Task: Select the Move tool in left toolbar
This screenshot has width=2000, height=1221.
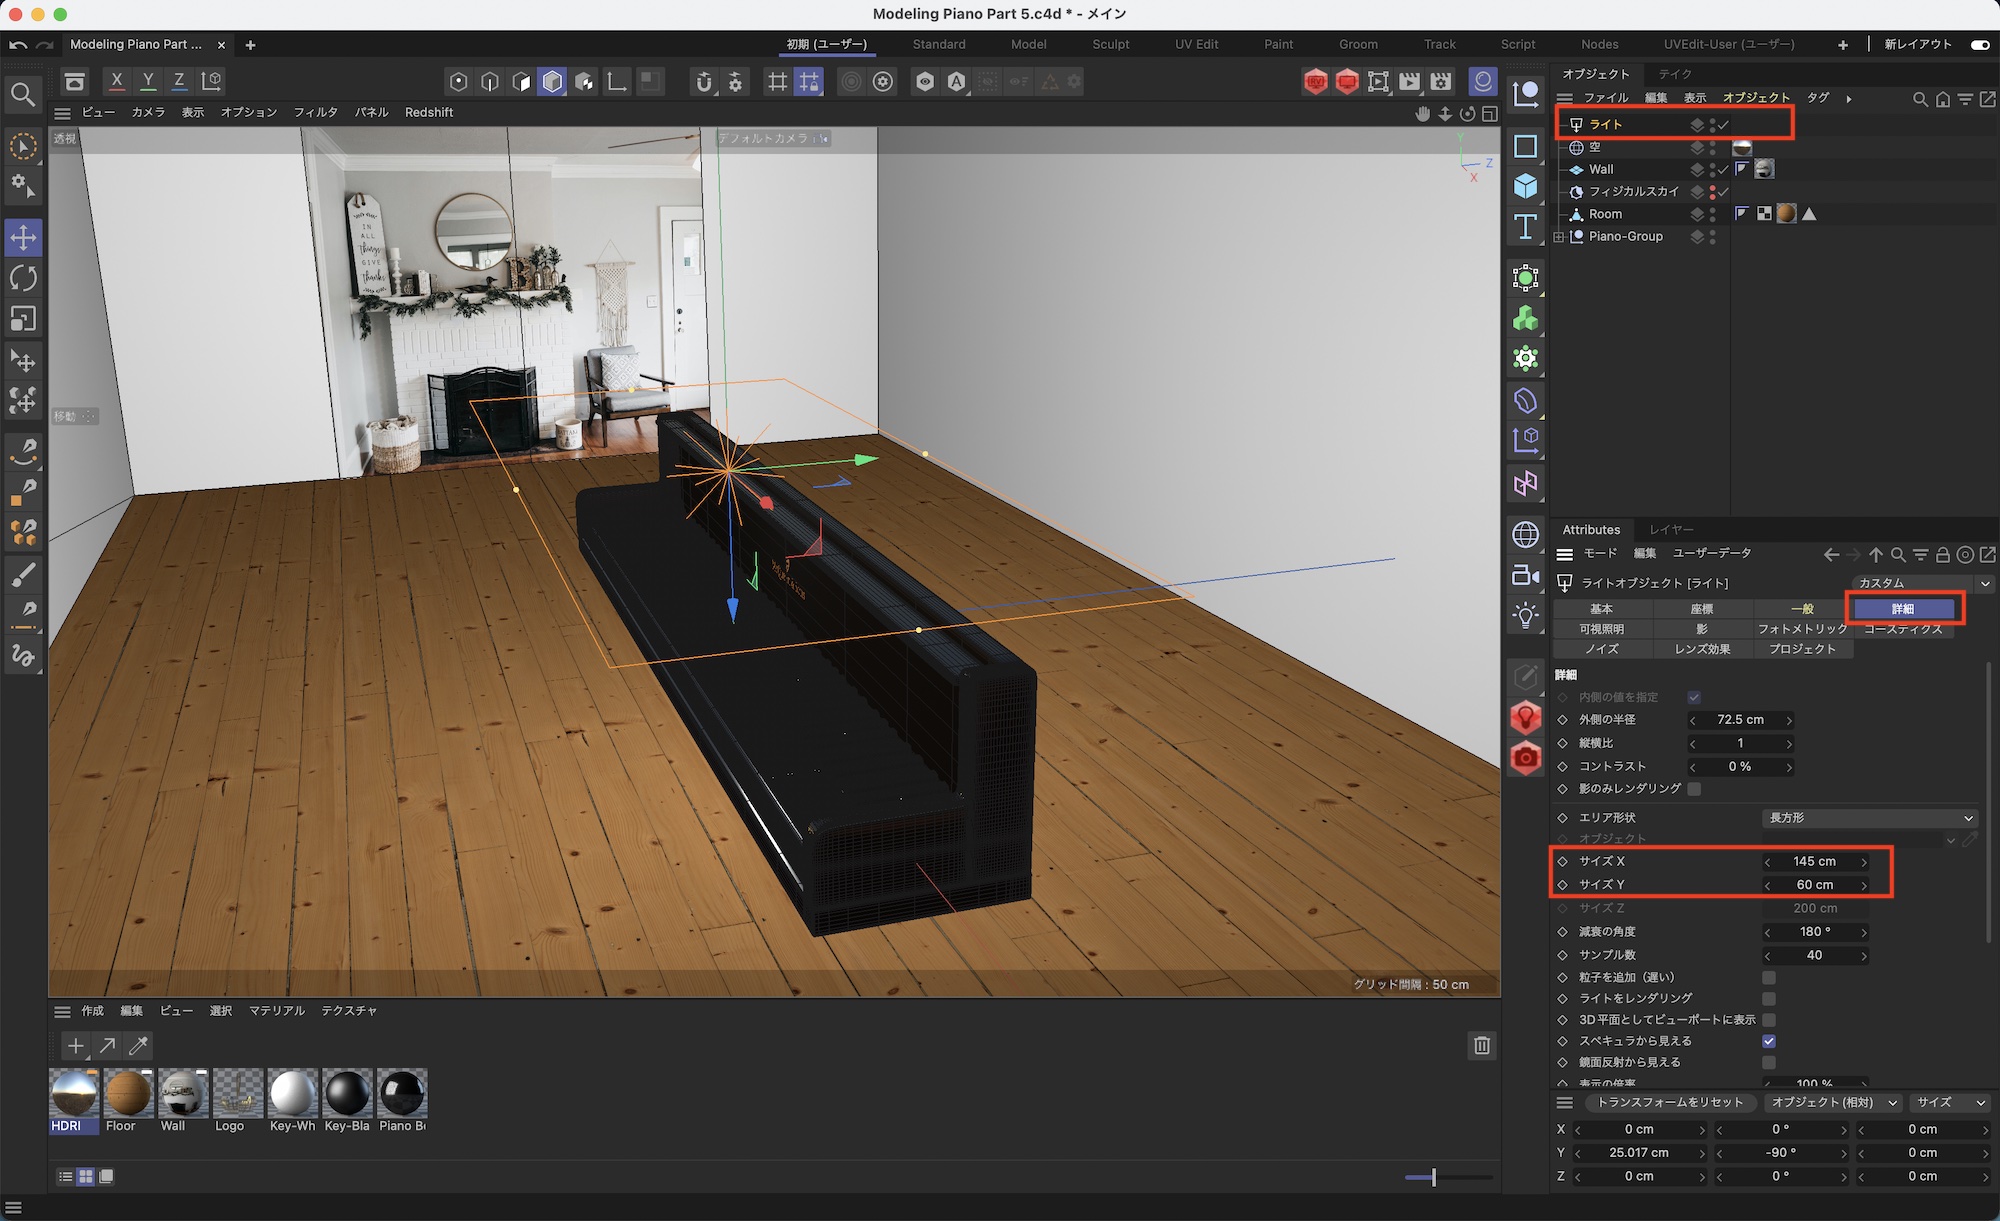Action: pos(23,238)
